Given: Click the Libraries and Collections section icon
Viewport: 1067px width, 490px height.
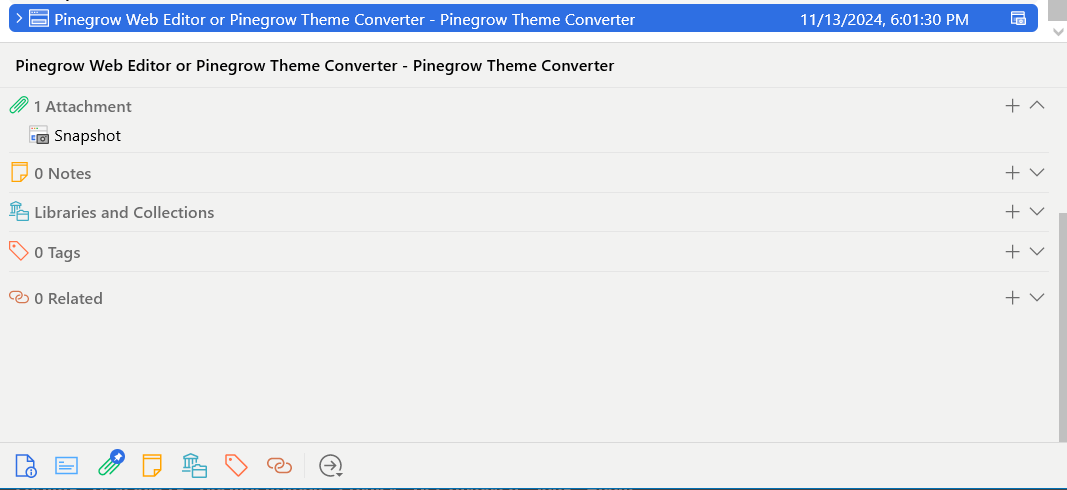Looking at the screenshot, I should (19, 212).
